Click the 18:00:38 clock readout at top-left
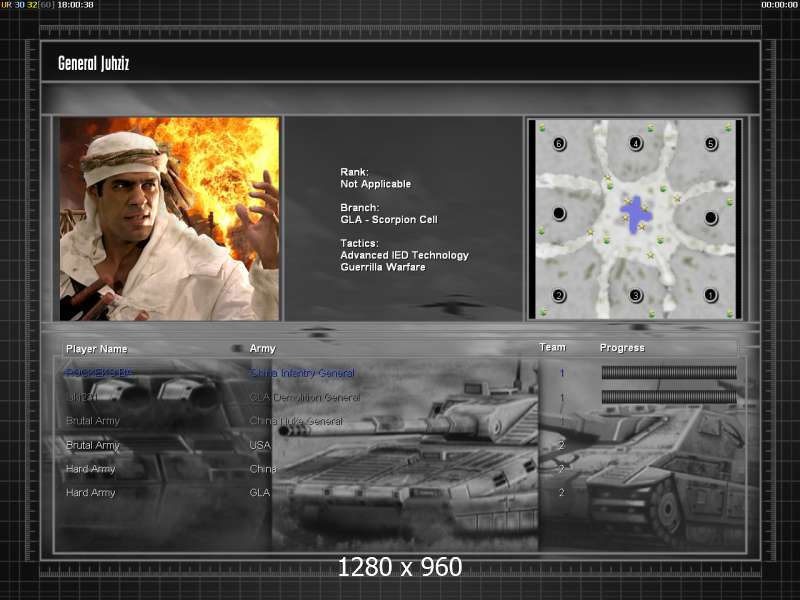 (x=75, y=5)
